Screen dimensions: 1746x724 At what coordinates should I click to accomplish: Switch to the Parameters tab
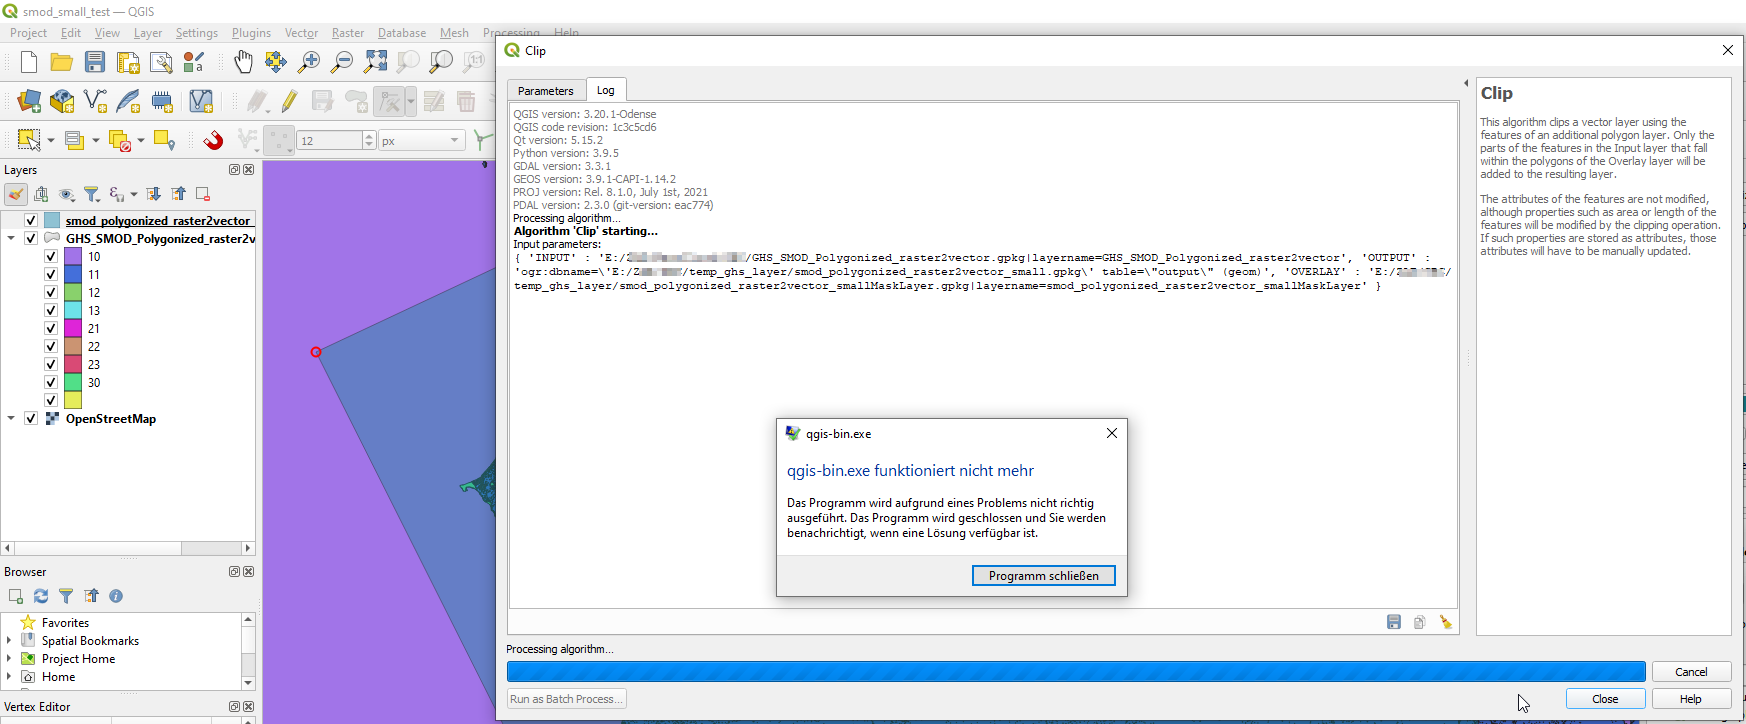click(546, 90)
